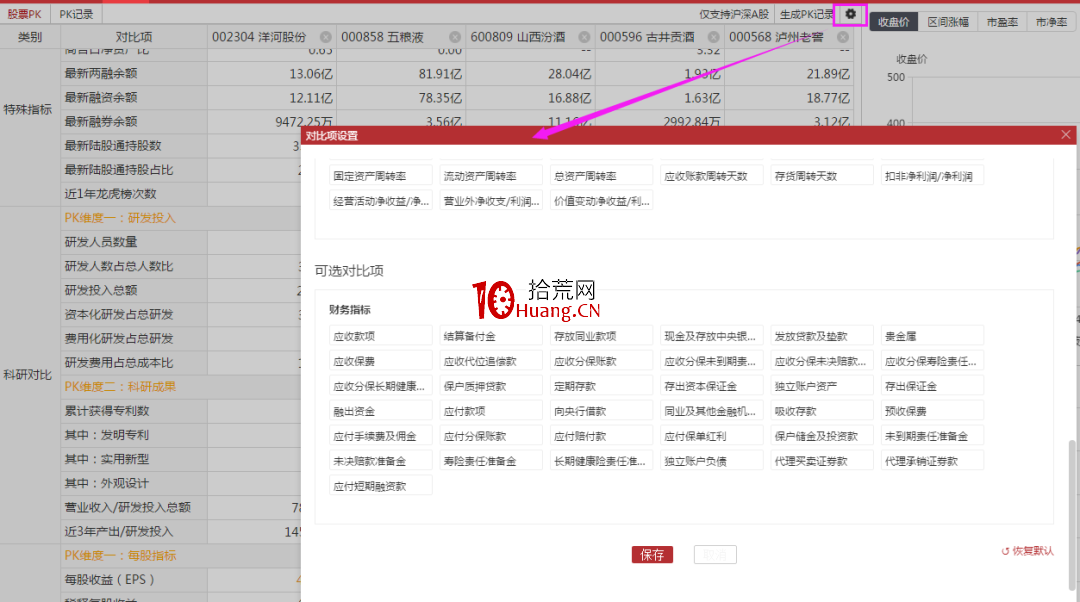Open comparison settings gear icon
This screenshot has height=602, width=1080.
851,14
